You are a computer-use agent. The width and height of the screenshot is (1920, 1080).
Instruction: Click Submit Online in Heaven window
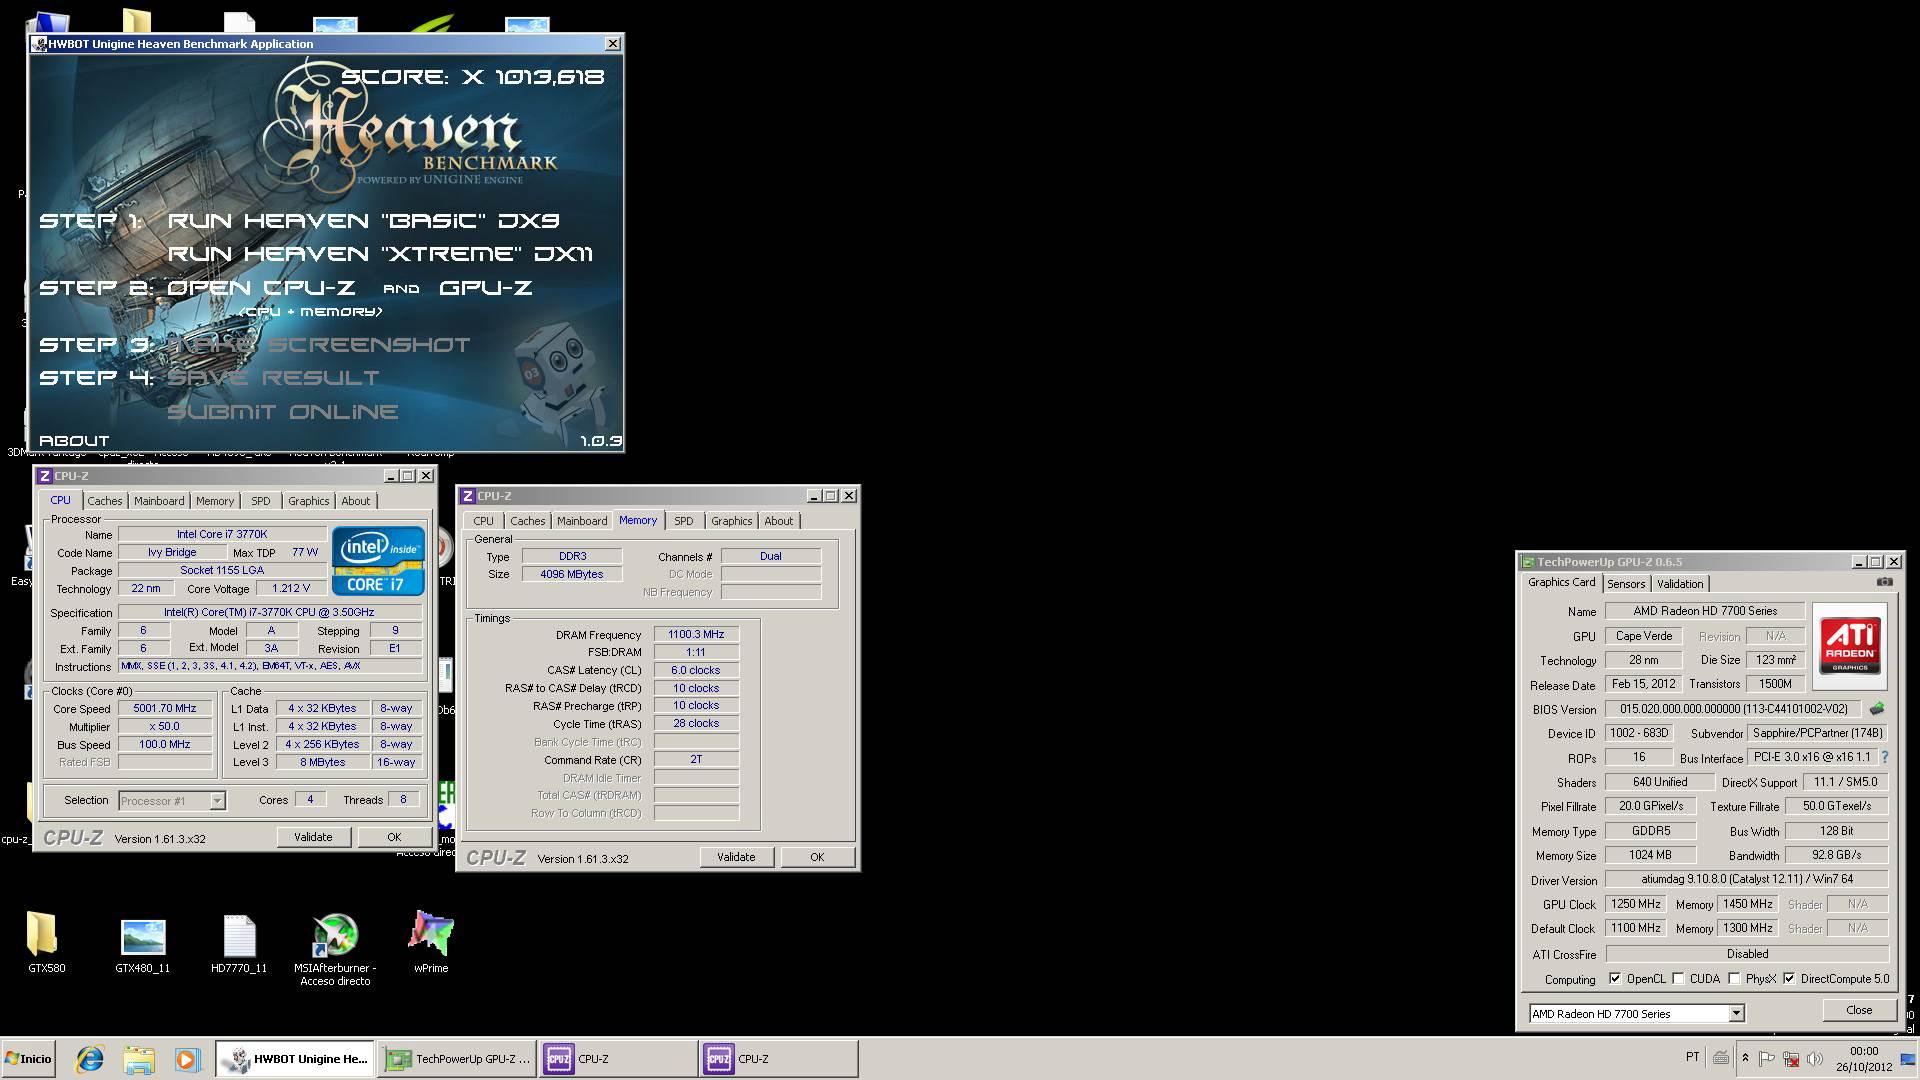283,412
